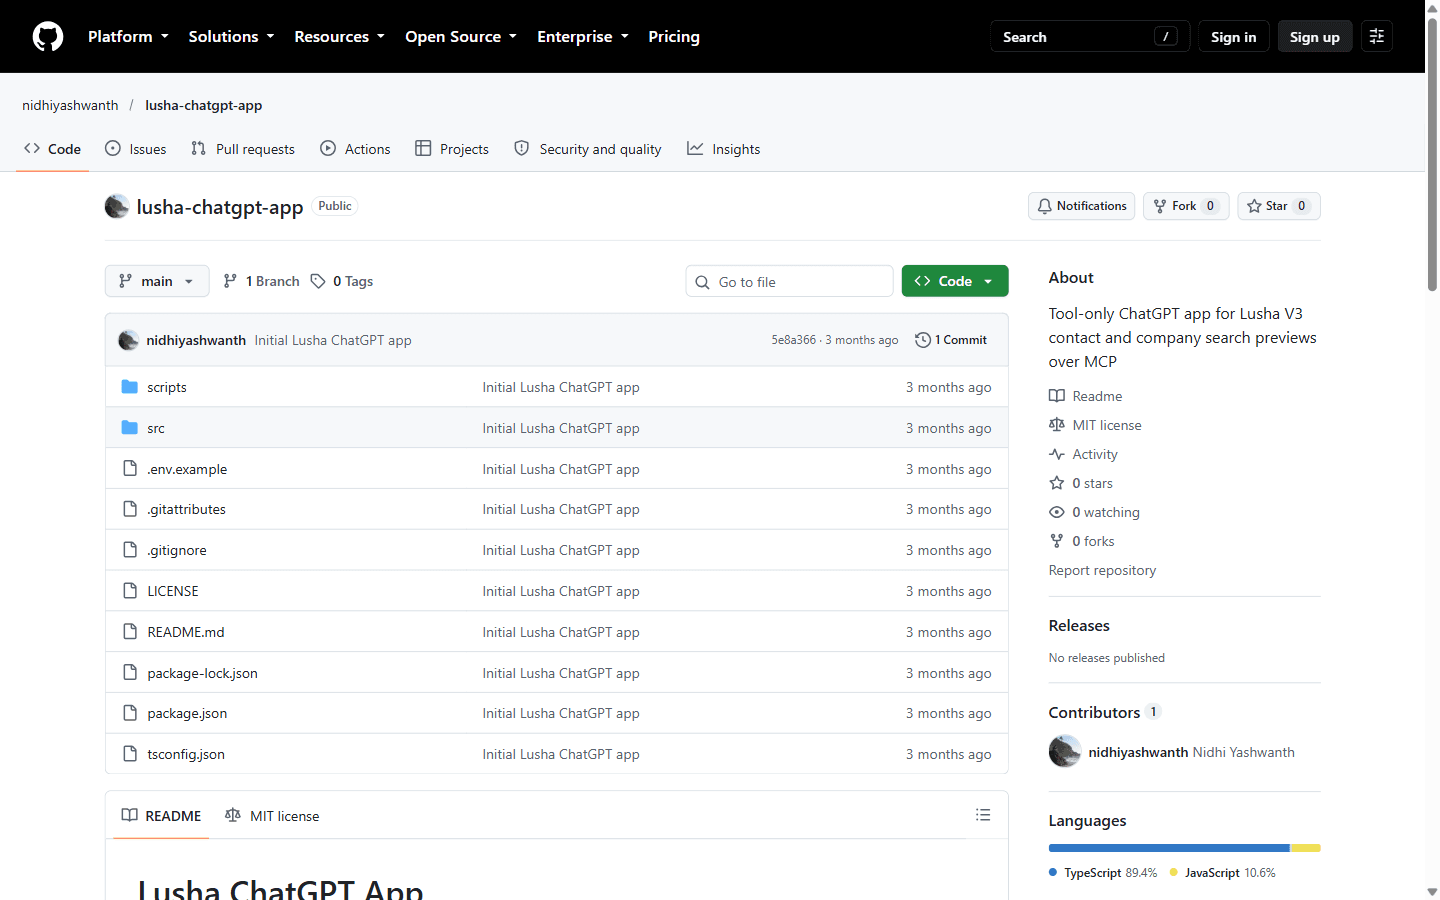1440x900 pixels.
Task: View 0 watching watchers
Action: coord(1095,512)
